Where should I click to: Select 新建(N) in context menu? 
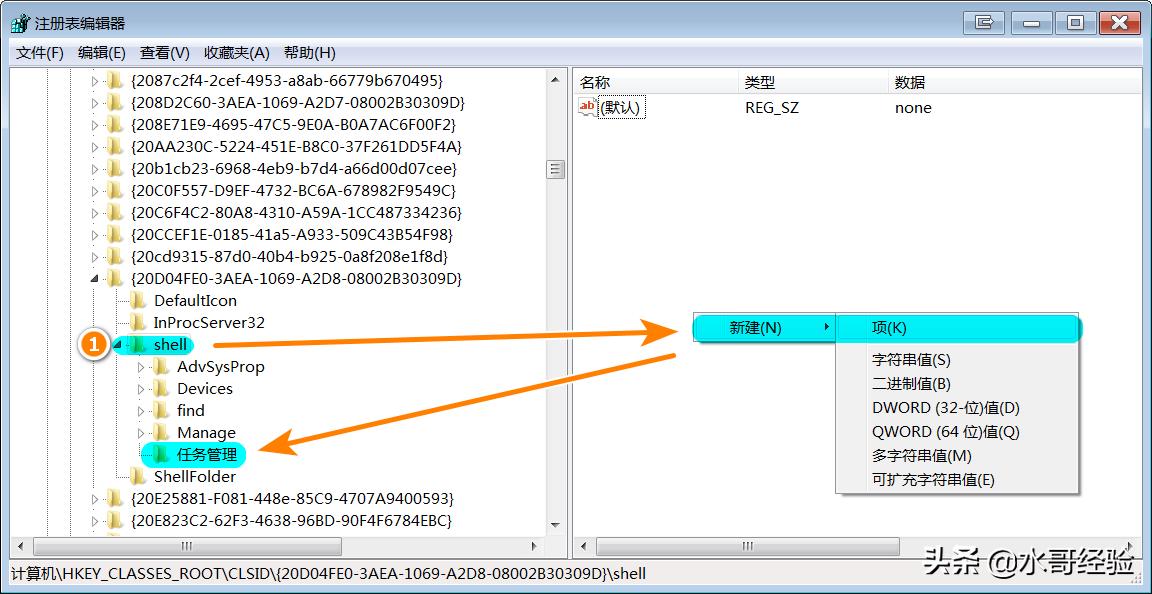(764, 328)
